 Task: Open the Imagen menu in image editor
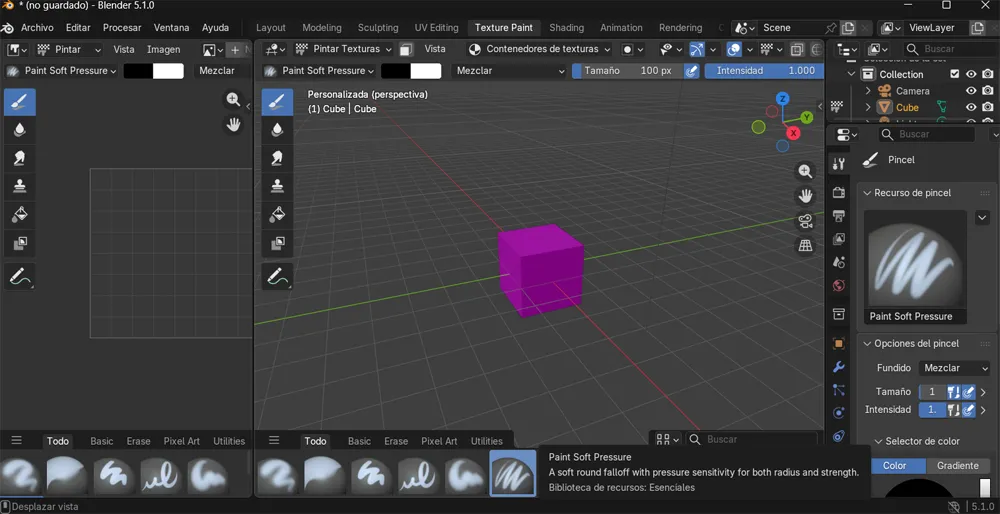pyautogui.click(x=163, y=49)
